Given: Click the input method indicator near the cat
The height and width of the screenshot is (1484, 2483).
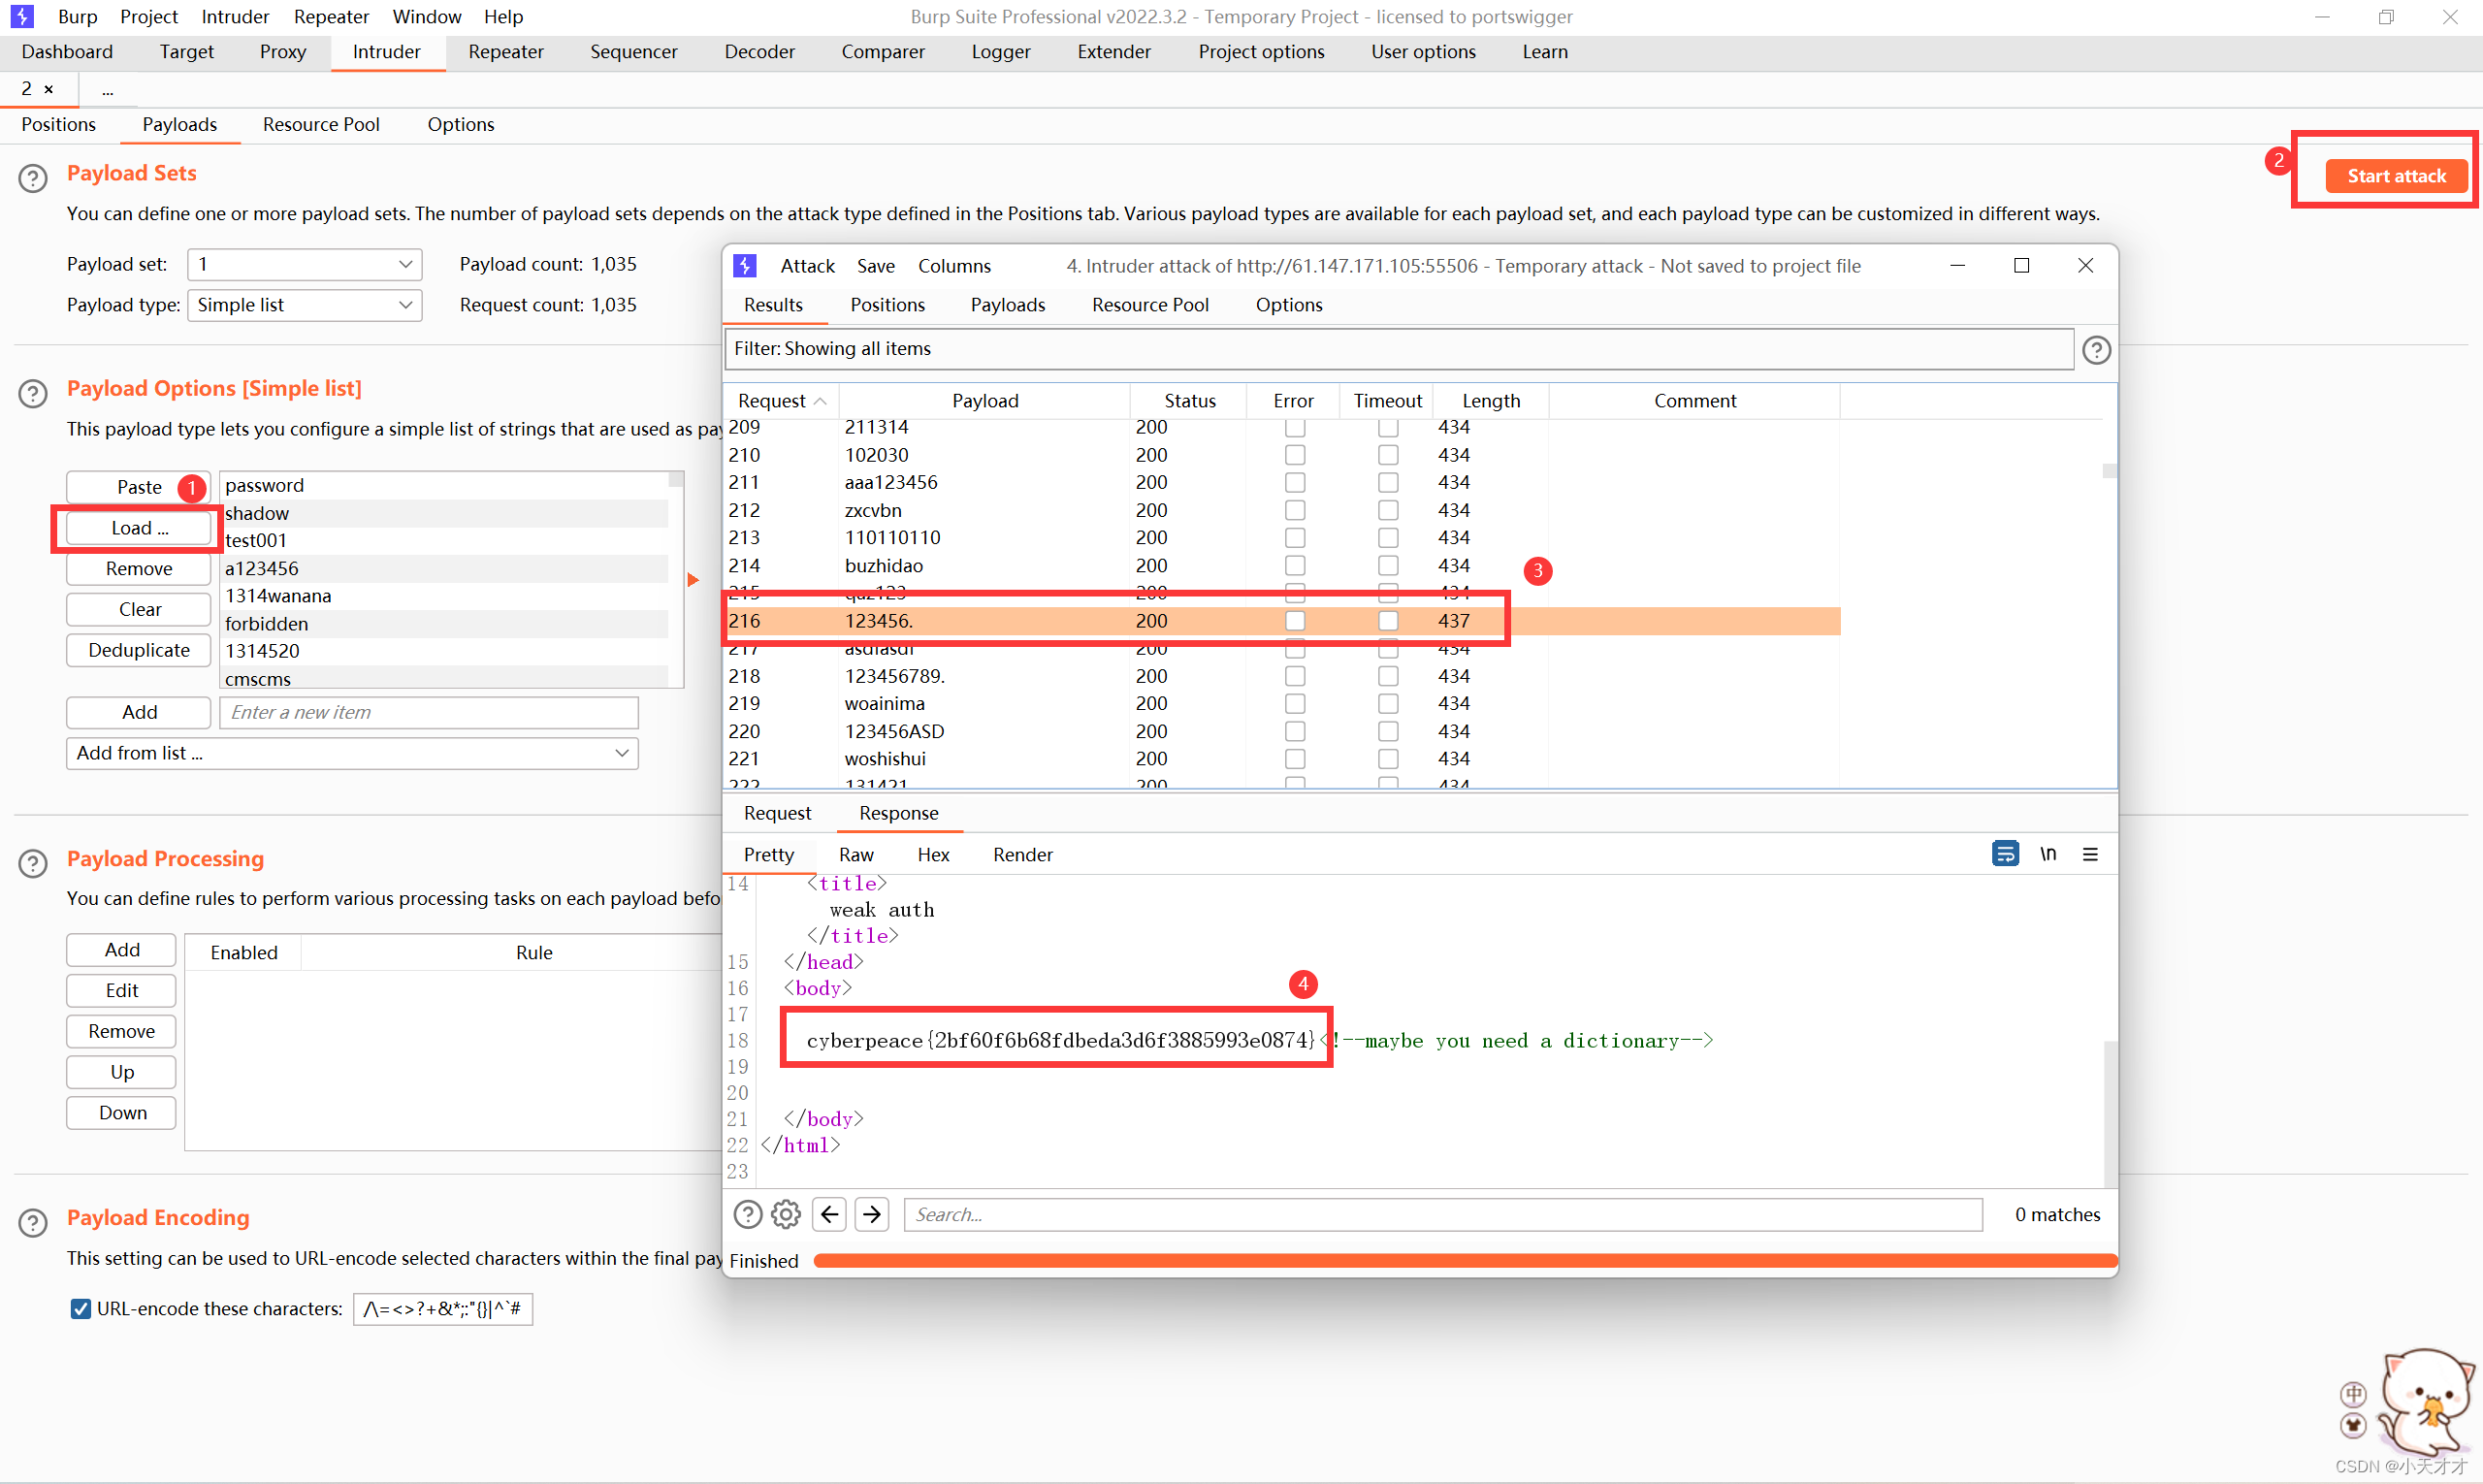Looking at the screenshot, I should coord(2354,1393).
